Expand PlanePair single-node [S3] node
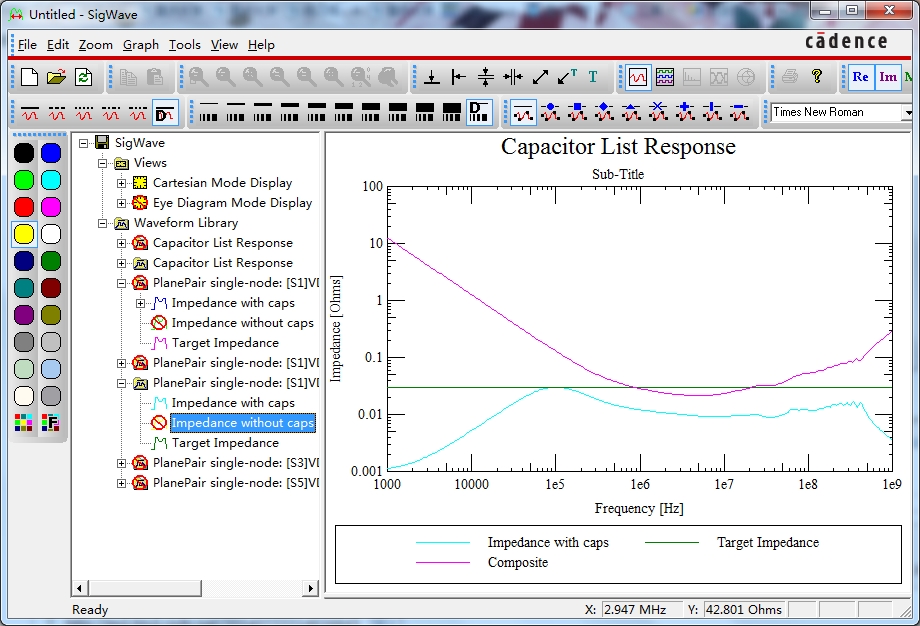This screenshot has height=626, width=920. click(x=121, y=463)
